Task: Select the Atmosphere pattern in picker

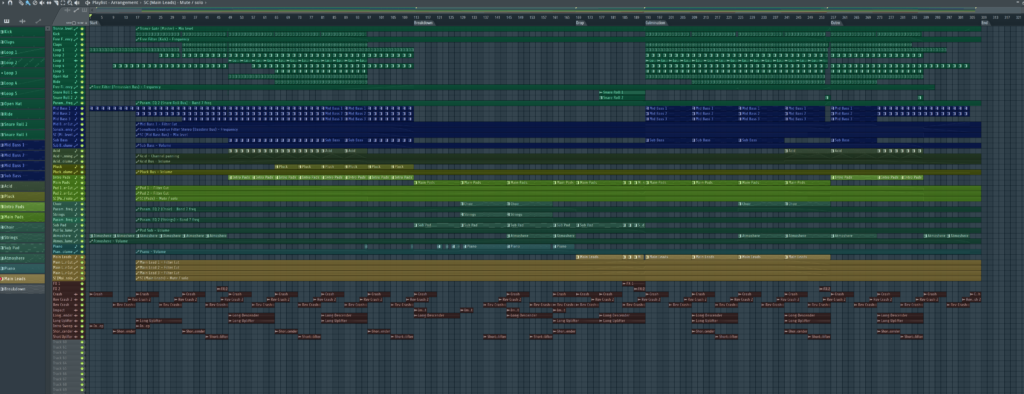Action: pyautogui.click(x=23, y=258)
